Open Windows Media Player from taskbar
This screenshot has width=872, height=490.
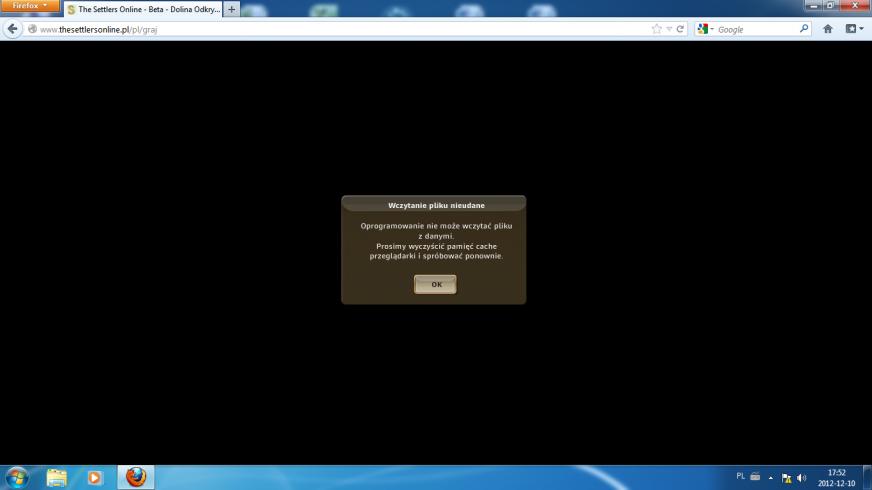pos(95,477)
